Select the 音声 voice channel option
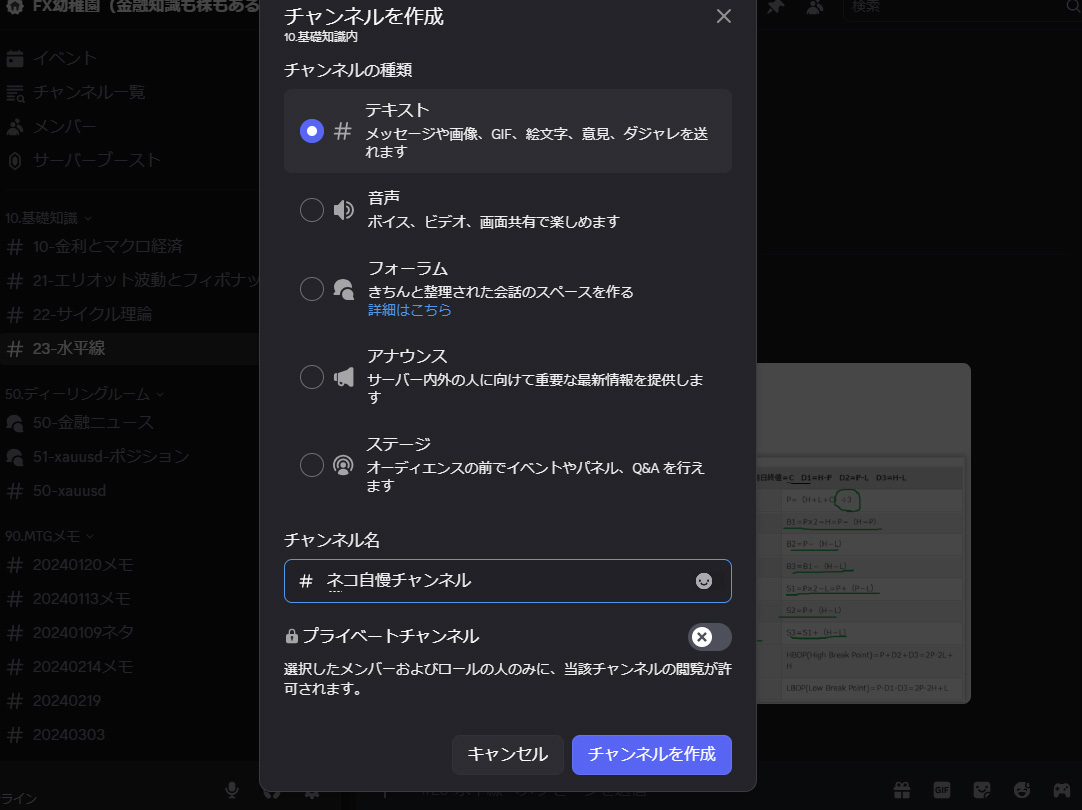Viewport: 1082px width, 810px height. pyautogui.click(x=312, y=209)
